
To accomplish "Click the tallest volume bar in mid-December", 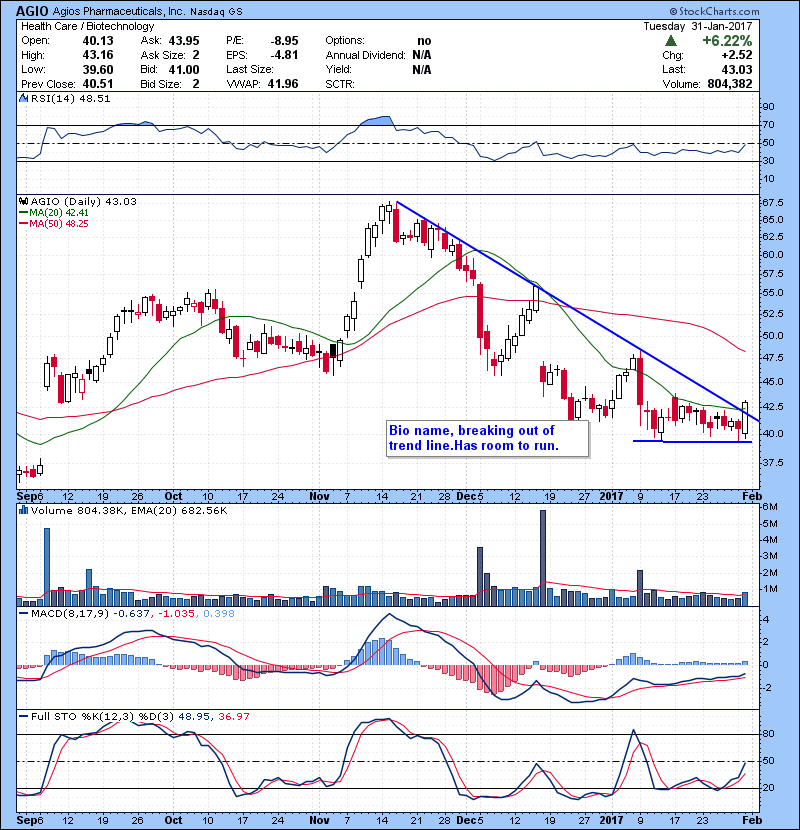I will coord(543,558).
